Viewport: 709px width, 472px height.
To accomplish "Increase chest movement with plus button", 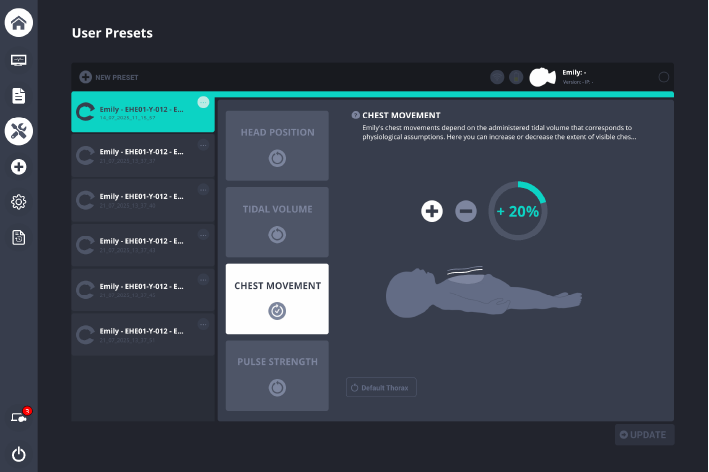I will coord(432,211).
